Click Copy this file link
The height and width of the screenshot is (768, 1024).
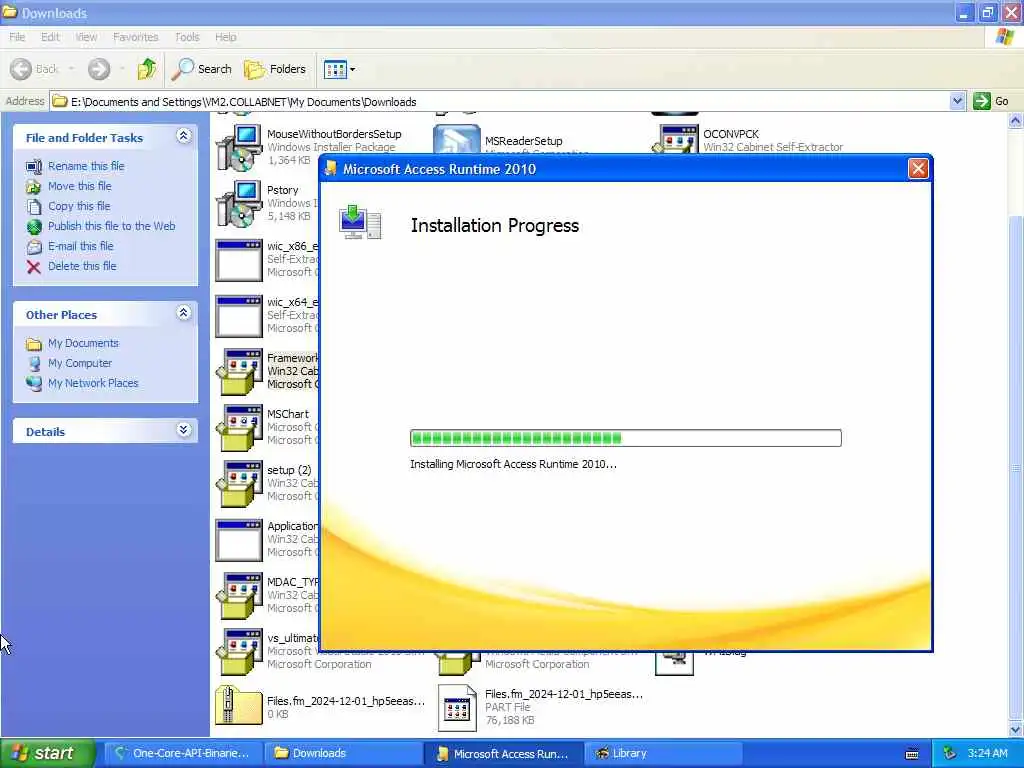(79, 206)
